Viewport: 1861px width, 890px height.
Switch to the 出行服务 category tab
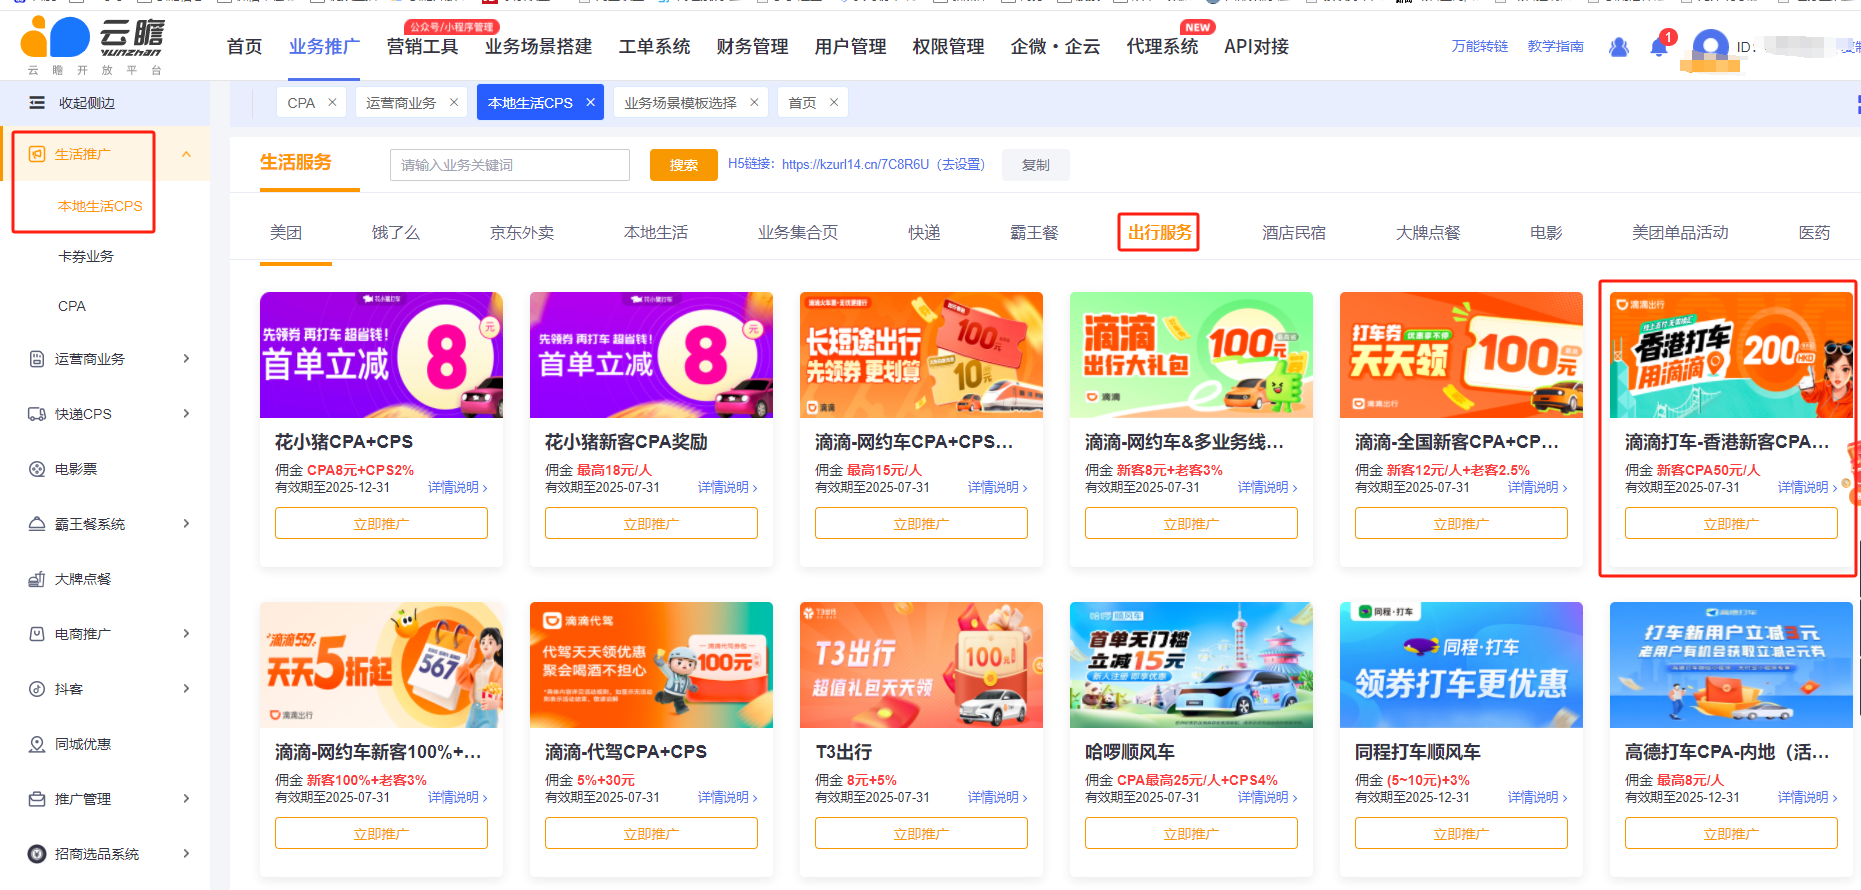click(x=1159, y=232)
